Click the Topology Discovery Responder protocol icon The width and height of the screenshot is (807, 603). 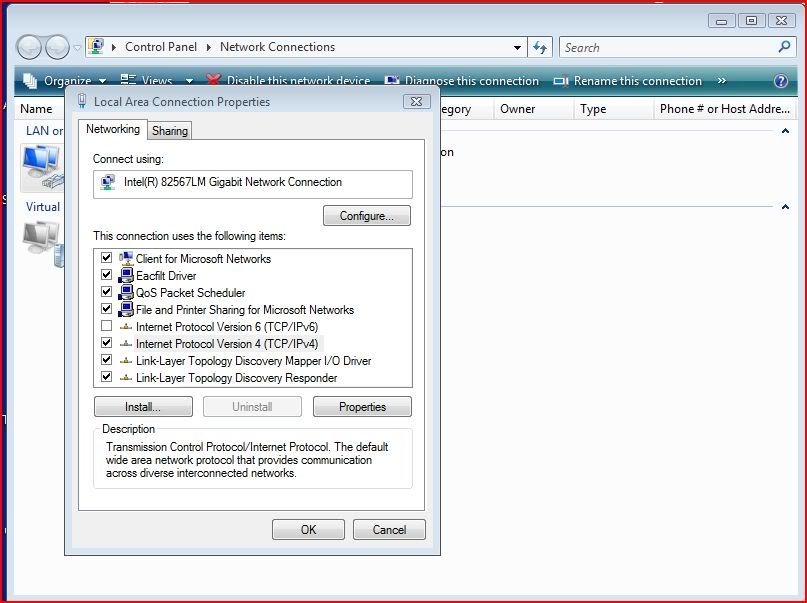point(126,378)
